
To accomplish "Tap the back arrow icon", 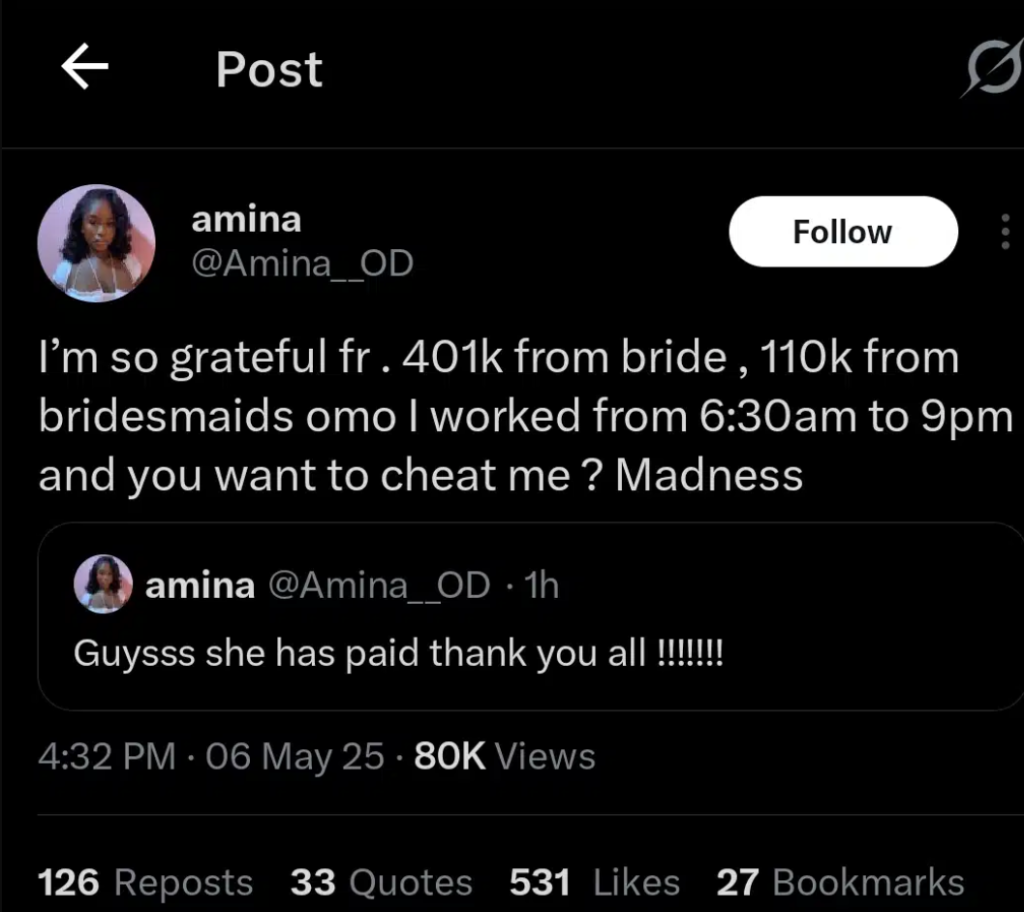I will [85, 69].
